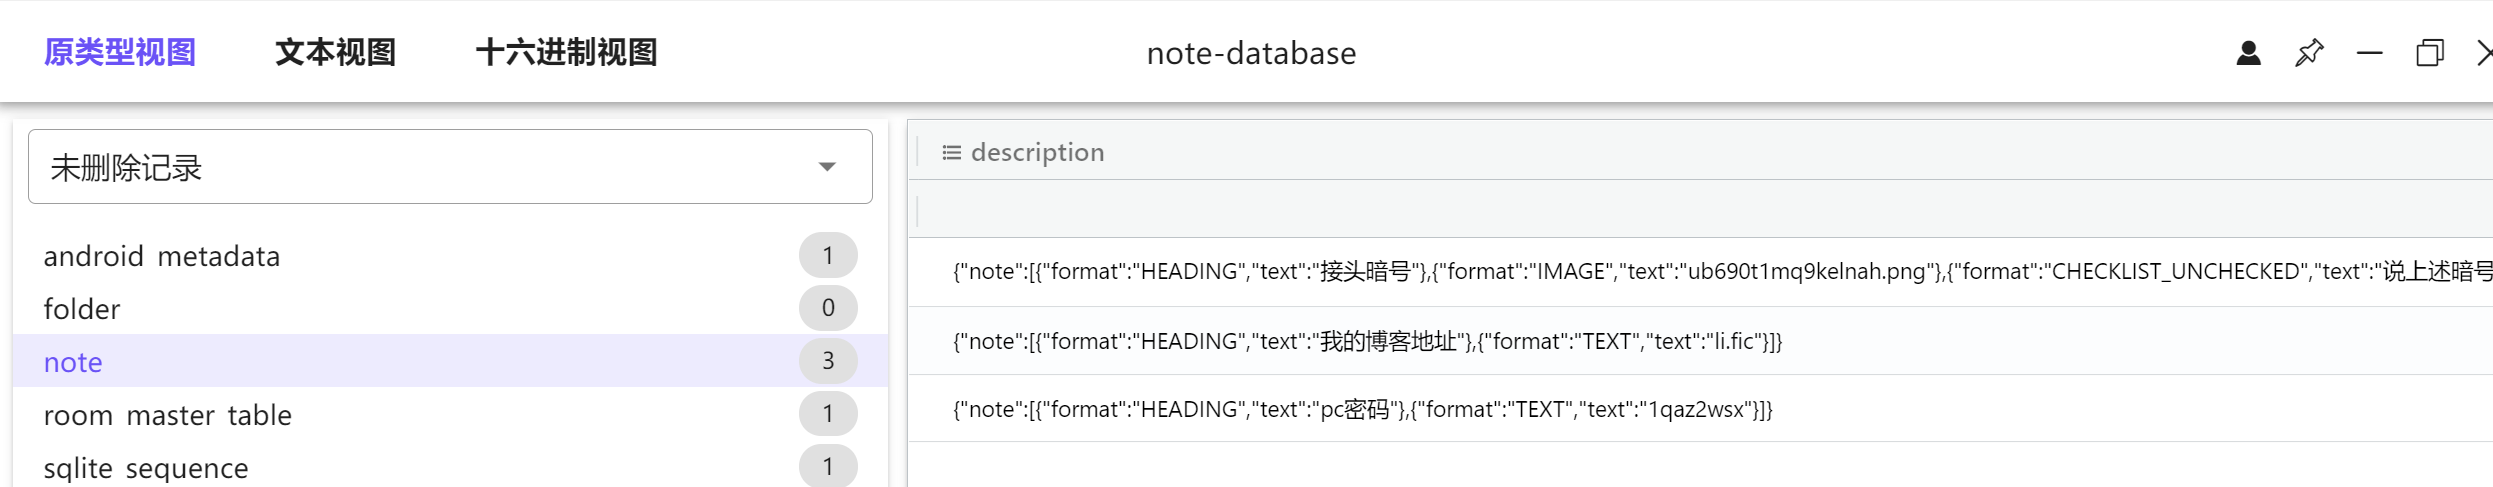The width and height of the screenshot is (2493, 487).
Task: Restore the window size
Action: click(2429, 53)
